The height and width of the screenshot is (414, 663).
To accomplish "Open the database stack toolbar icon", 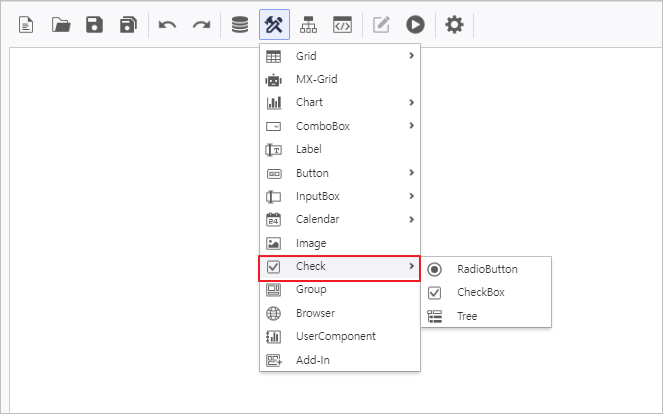I will [240, 25].
